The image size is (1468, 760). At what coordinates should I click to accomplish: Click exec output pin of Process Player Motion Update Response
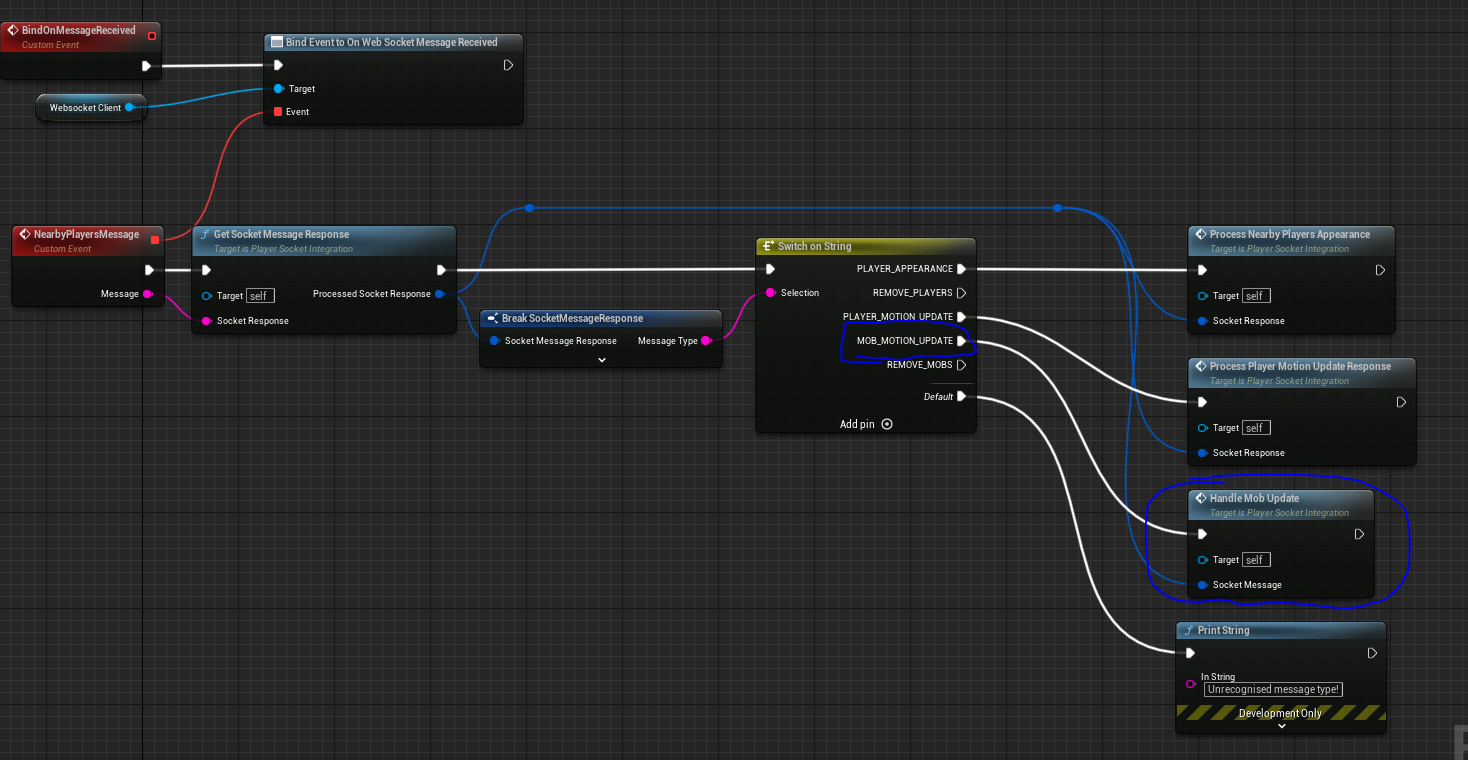click(1401, 402)
